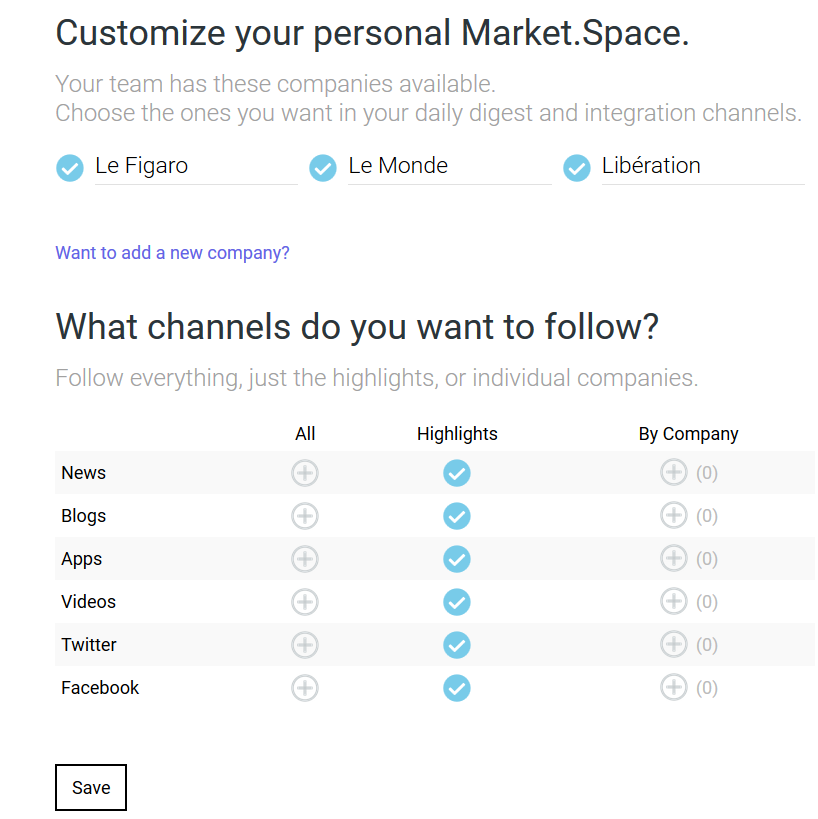
Task: Add News to the All channel
Action: 305,473
